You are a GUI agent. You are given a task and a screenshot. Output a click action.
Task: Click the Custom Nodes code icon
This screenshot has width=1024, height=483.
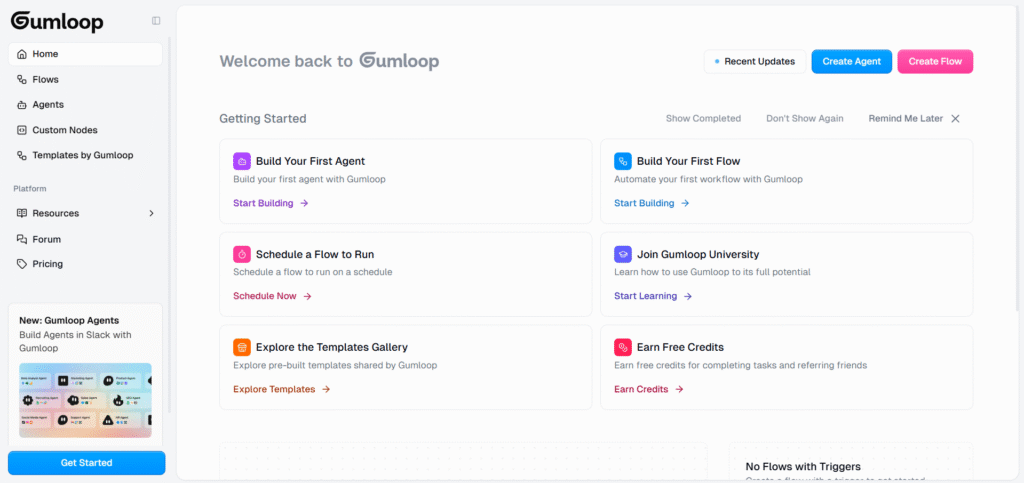22,130
